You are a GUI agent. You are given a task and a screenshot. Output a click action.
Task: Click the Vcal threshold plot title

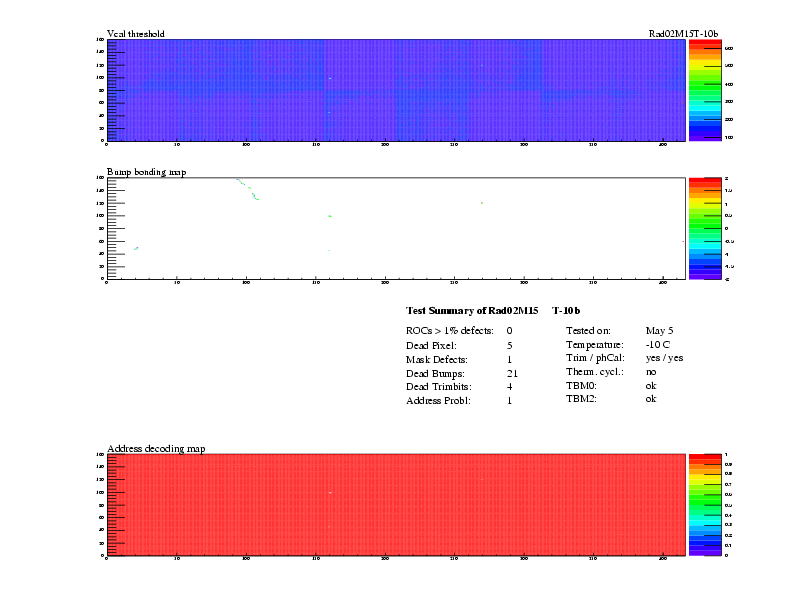[x=136, y=34]
